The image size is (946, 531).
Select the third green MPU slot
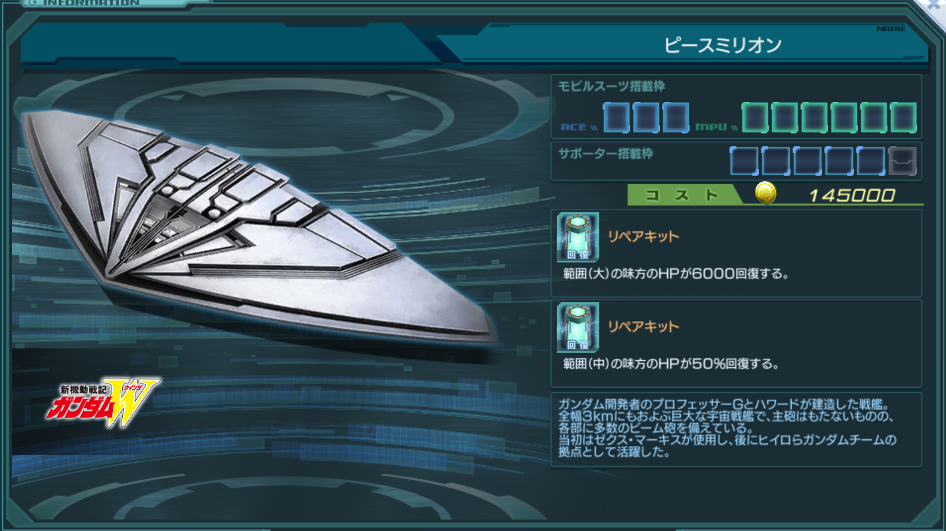[x=814, y=117]
